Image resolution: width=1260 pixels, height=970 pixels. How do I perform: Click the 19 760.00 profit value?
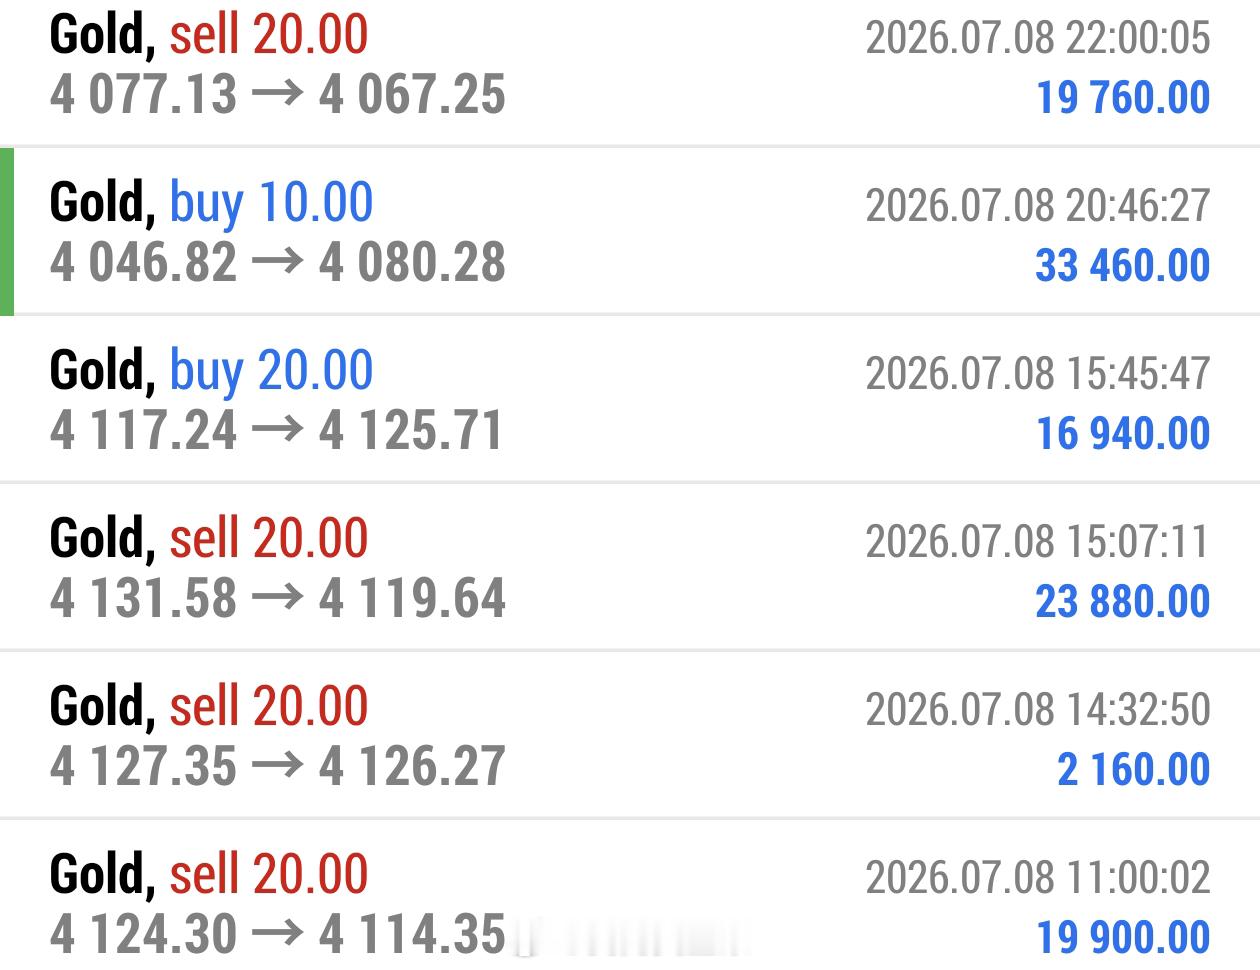pyautogui.click(x=1123, y=98)
